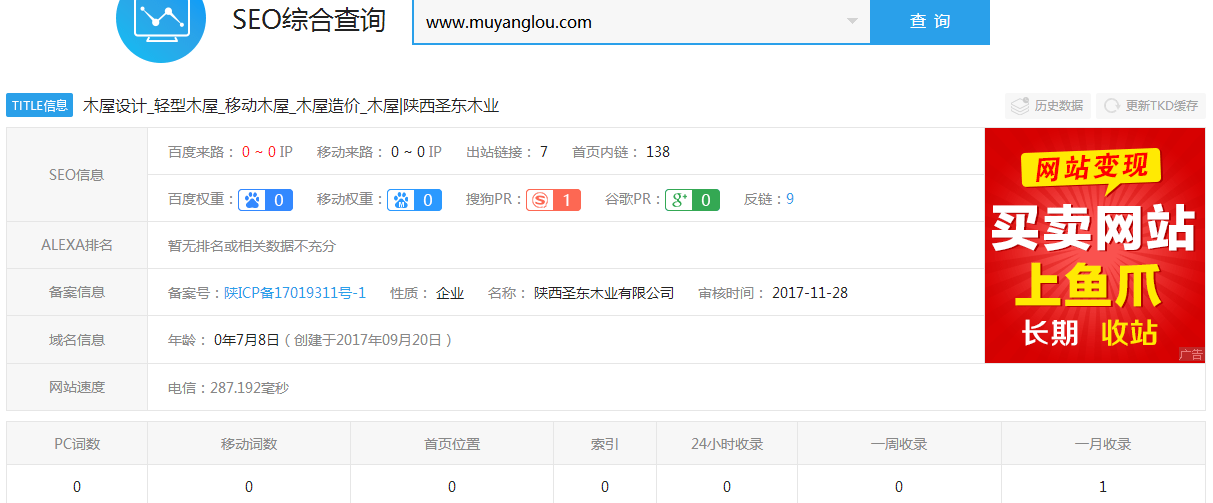Screen dimensions: 1213x503
Task: Click the Baidu paw weight badge
Action: (265, 200)
